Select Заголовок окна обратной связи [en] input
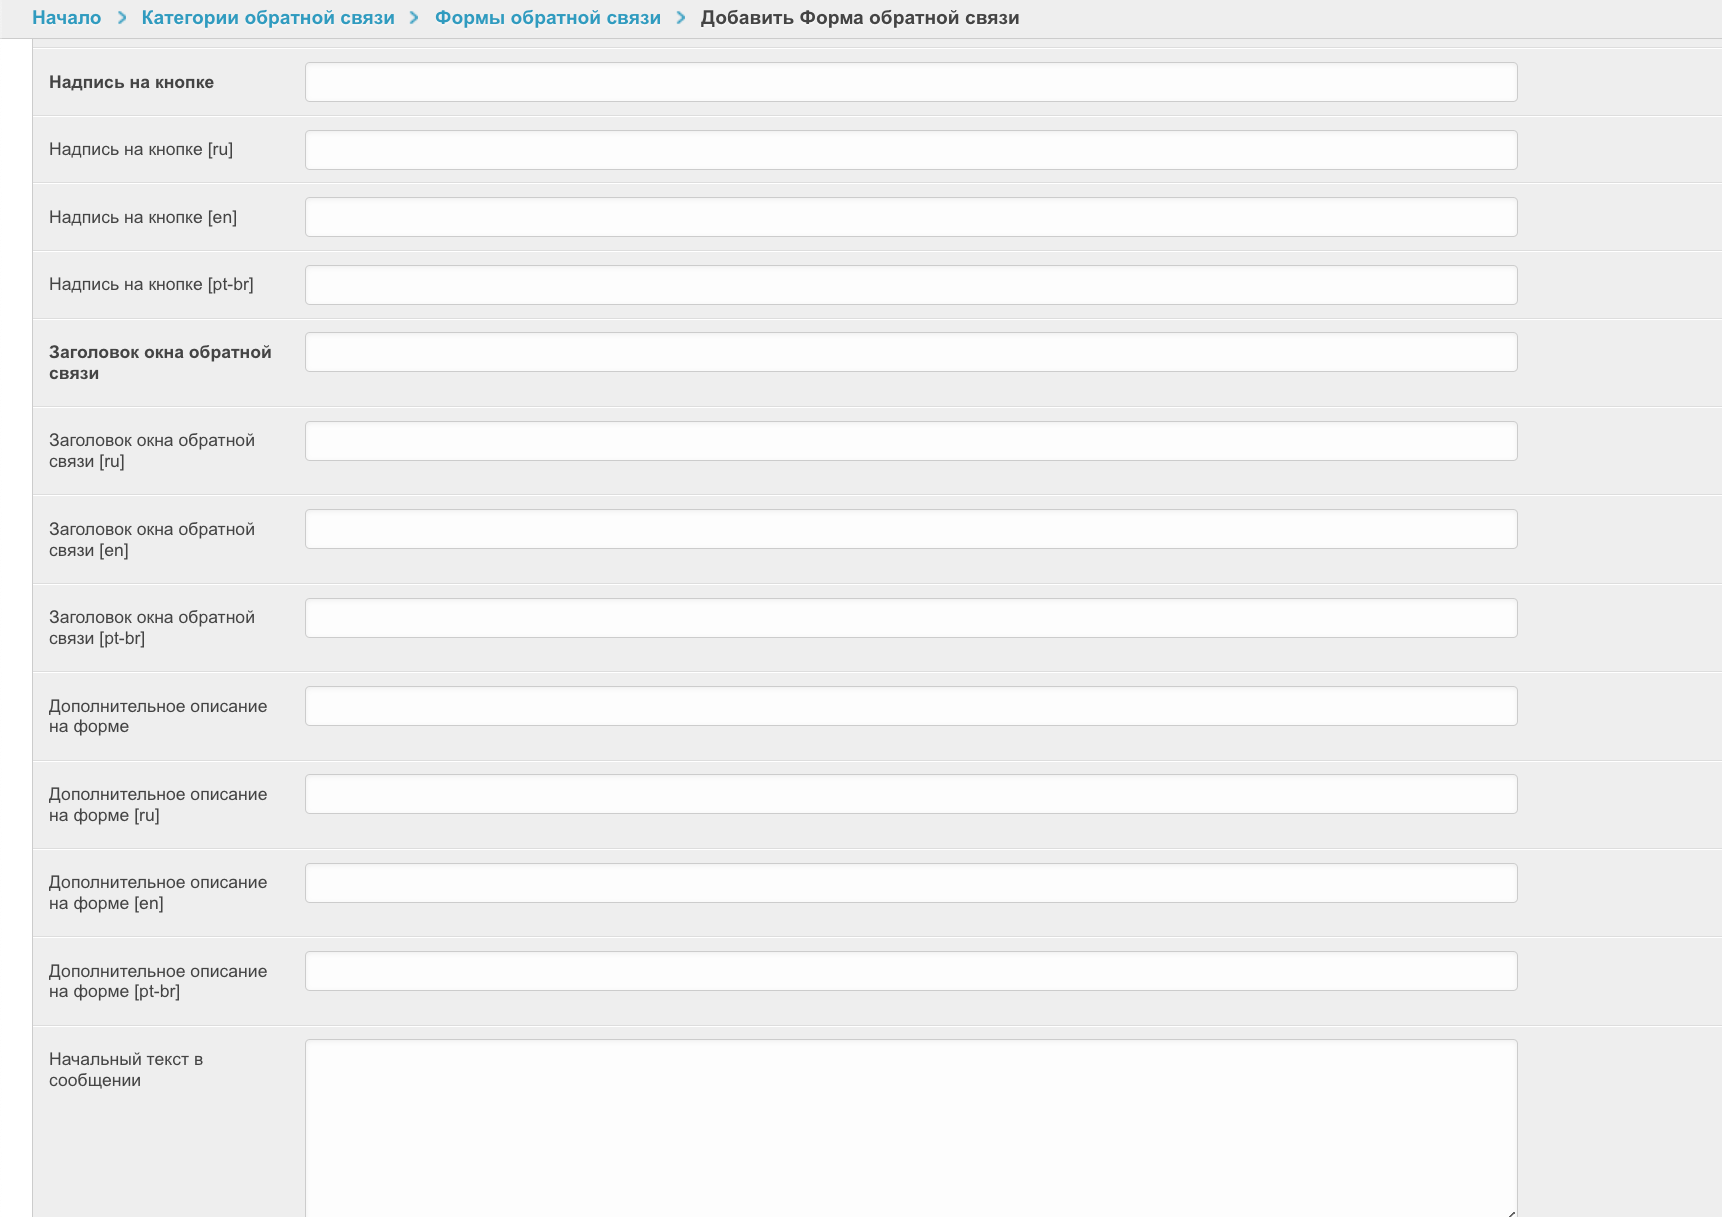 click(x=910, y=529)
